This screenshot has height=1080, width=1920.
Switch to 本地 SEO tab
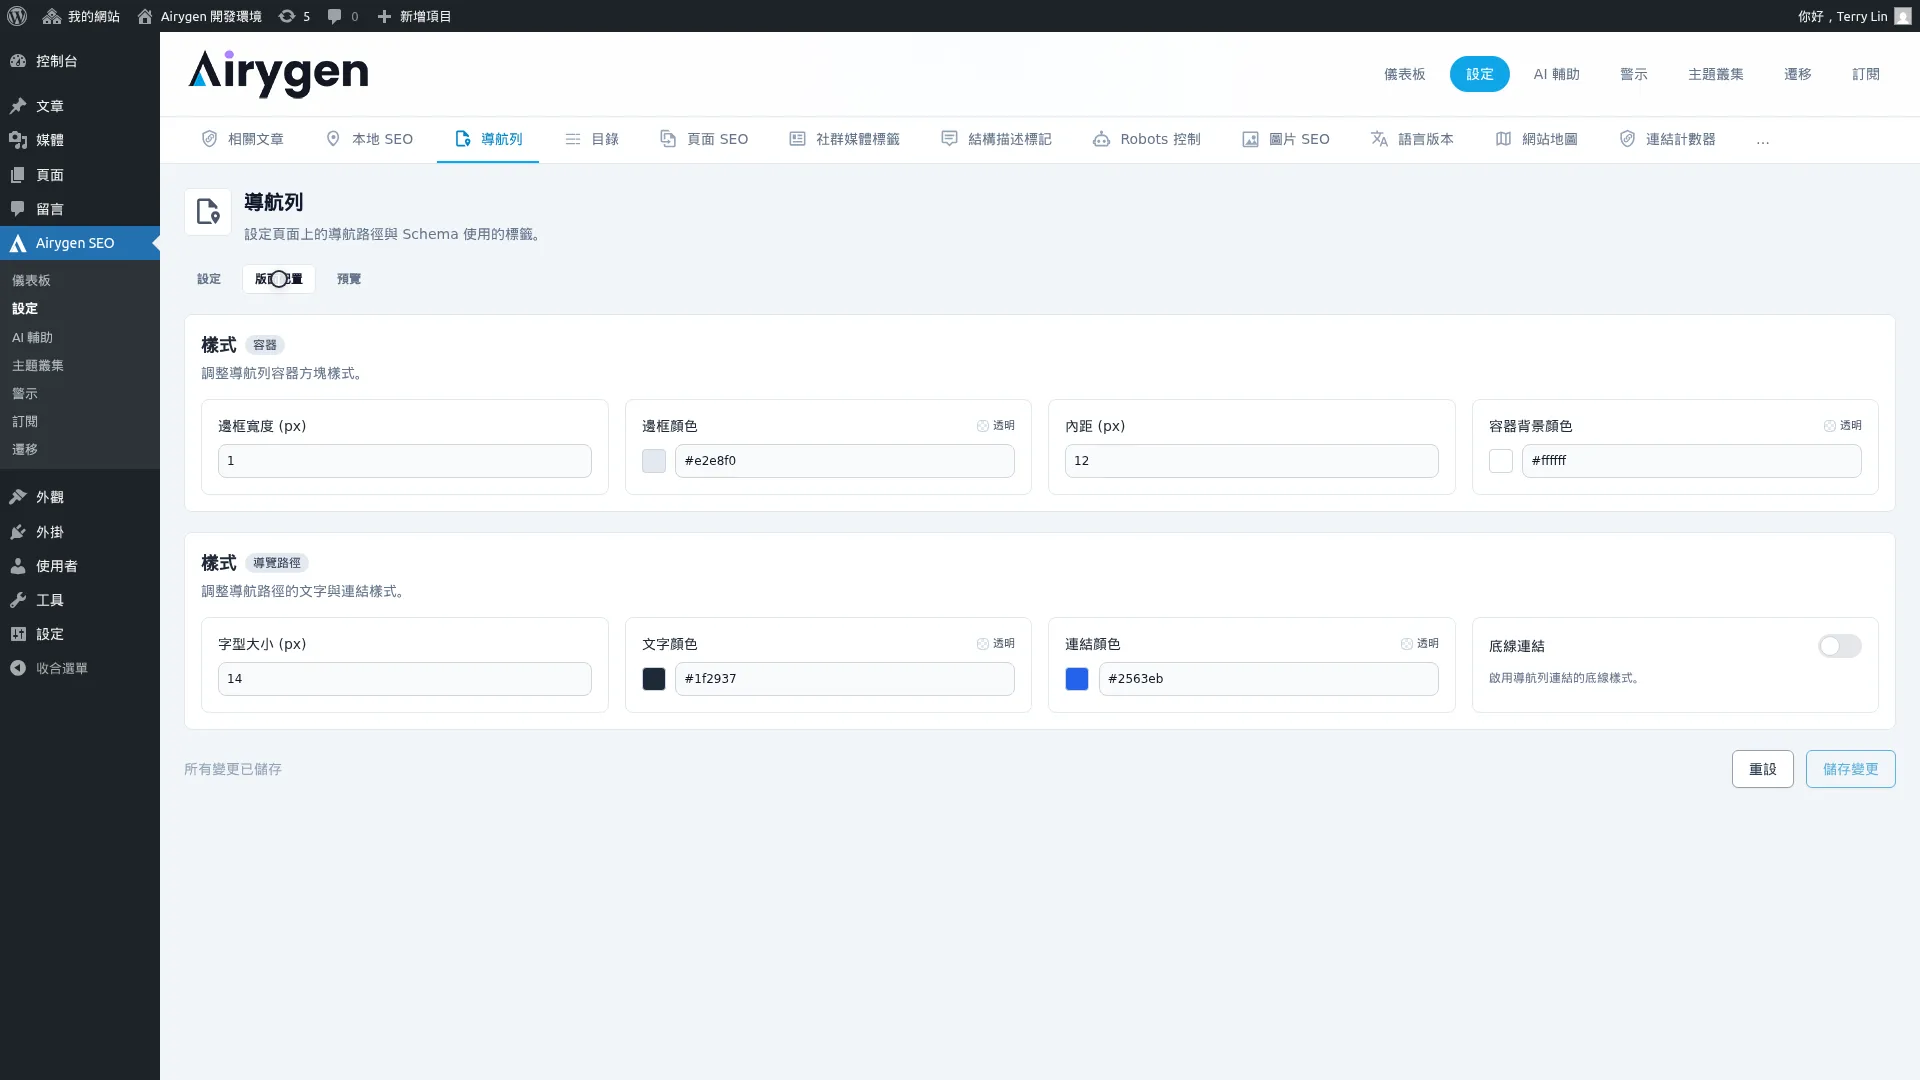(x=369, y=139)
